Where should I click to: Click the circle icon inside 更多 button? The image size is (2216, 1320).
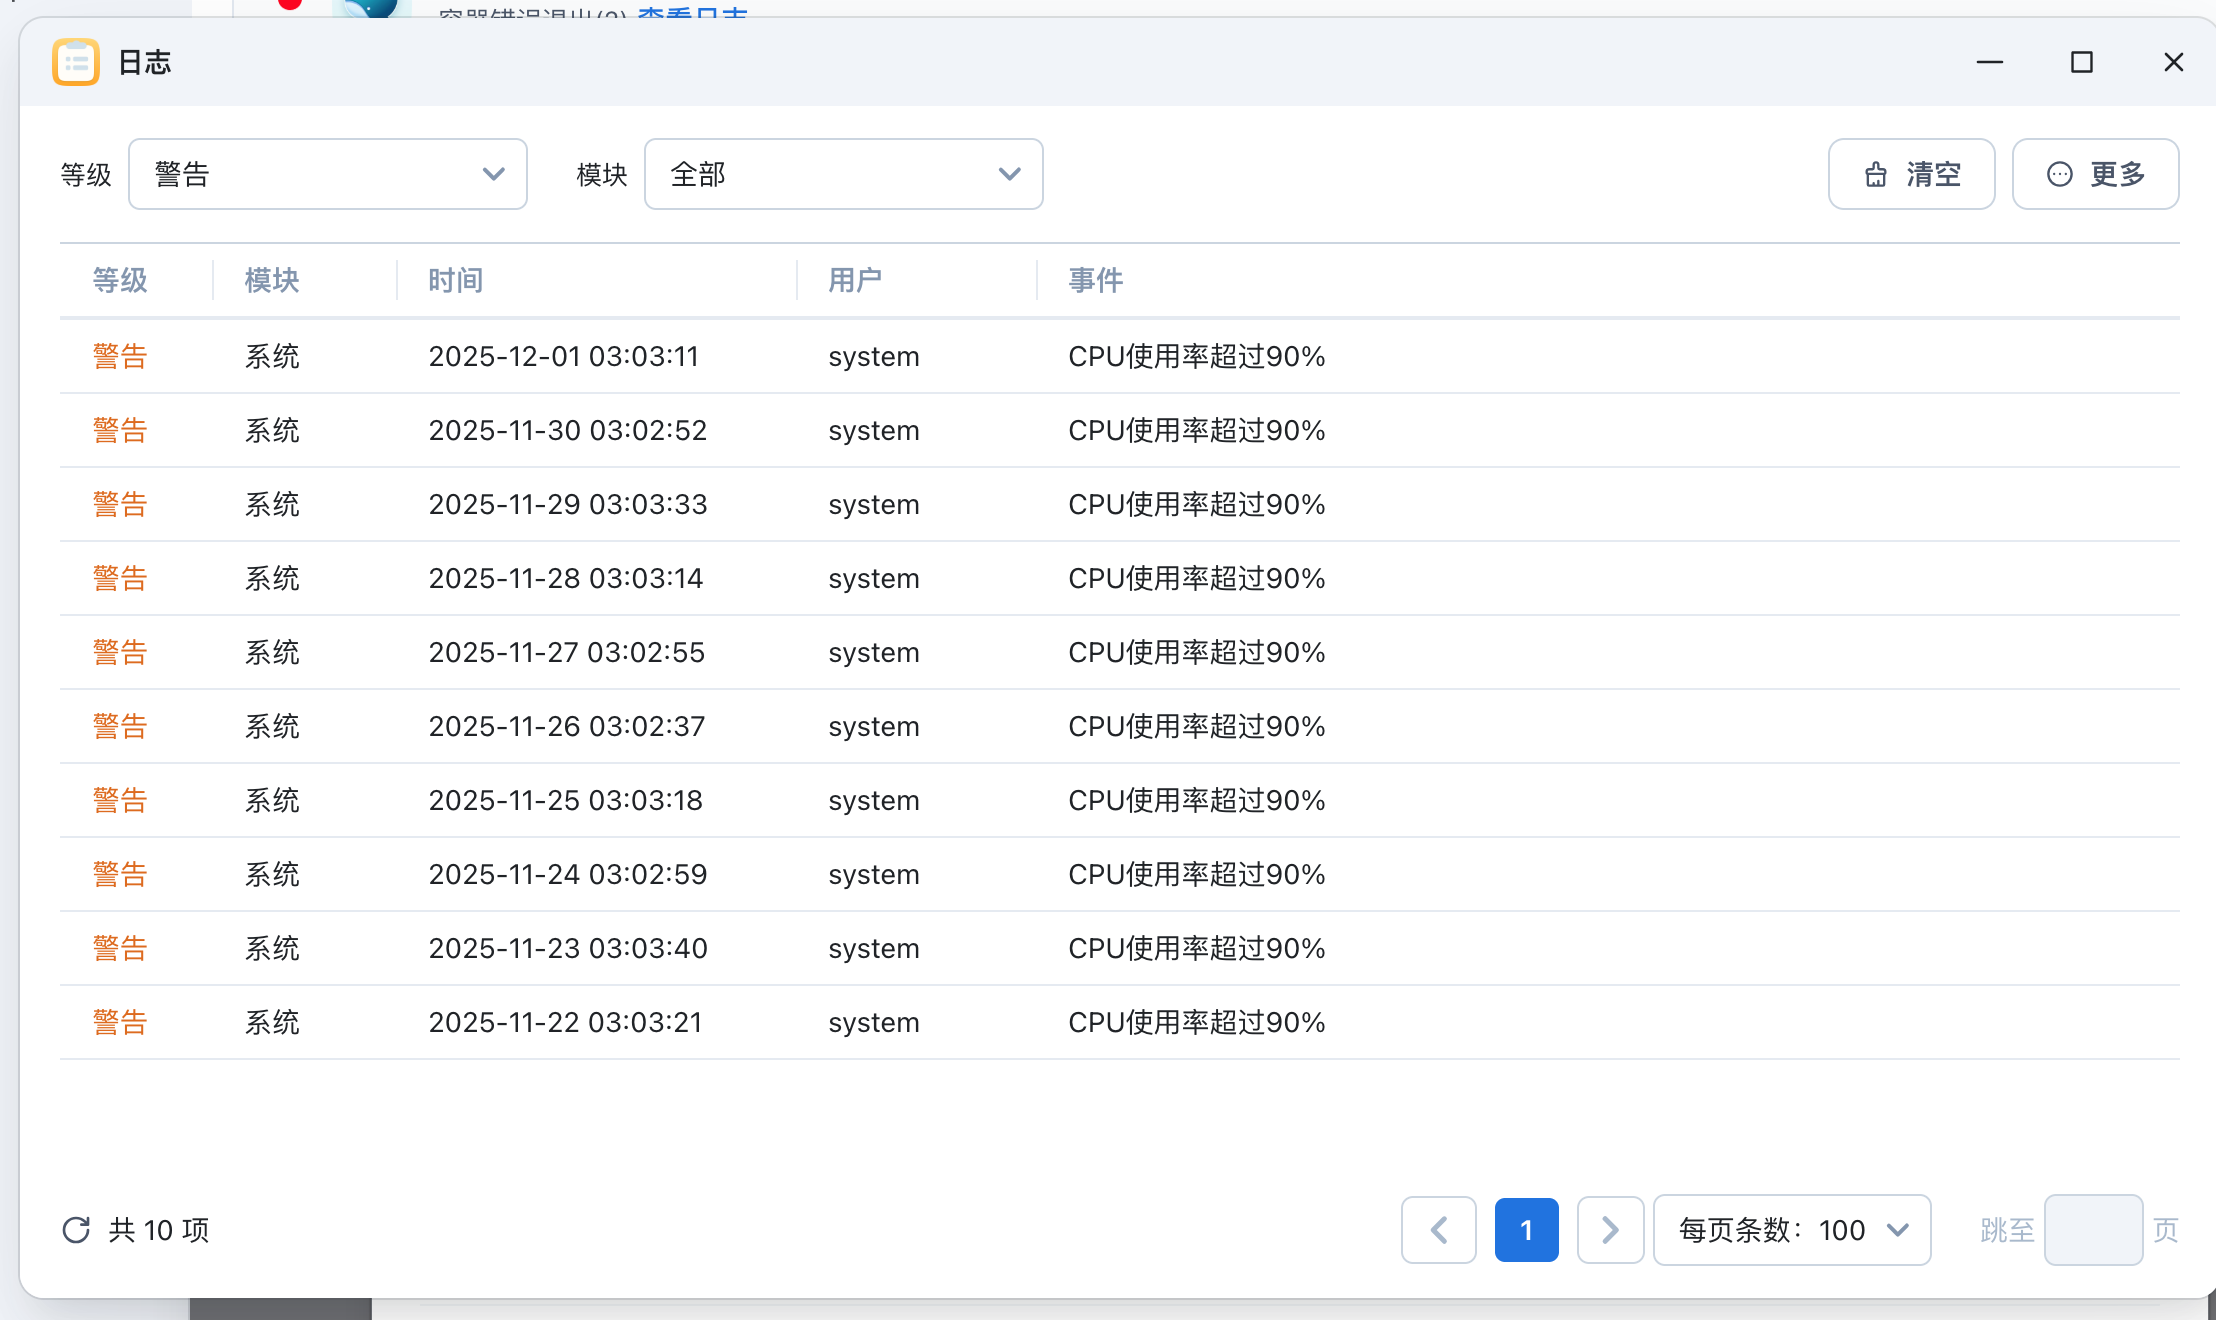click(2059, 173)
